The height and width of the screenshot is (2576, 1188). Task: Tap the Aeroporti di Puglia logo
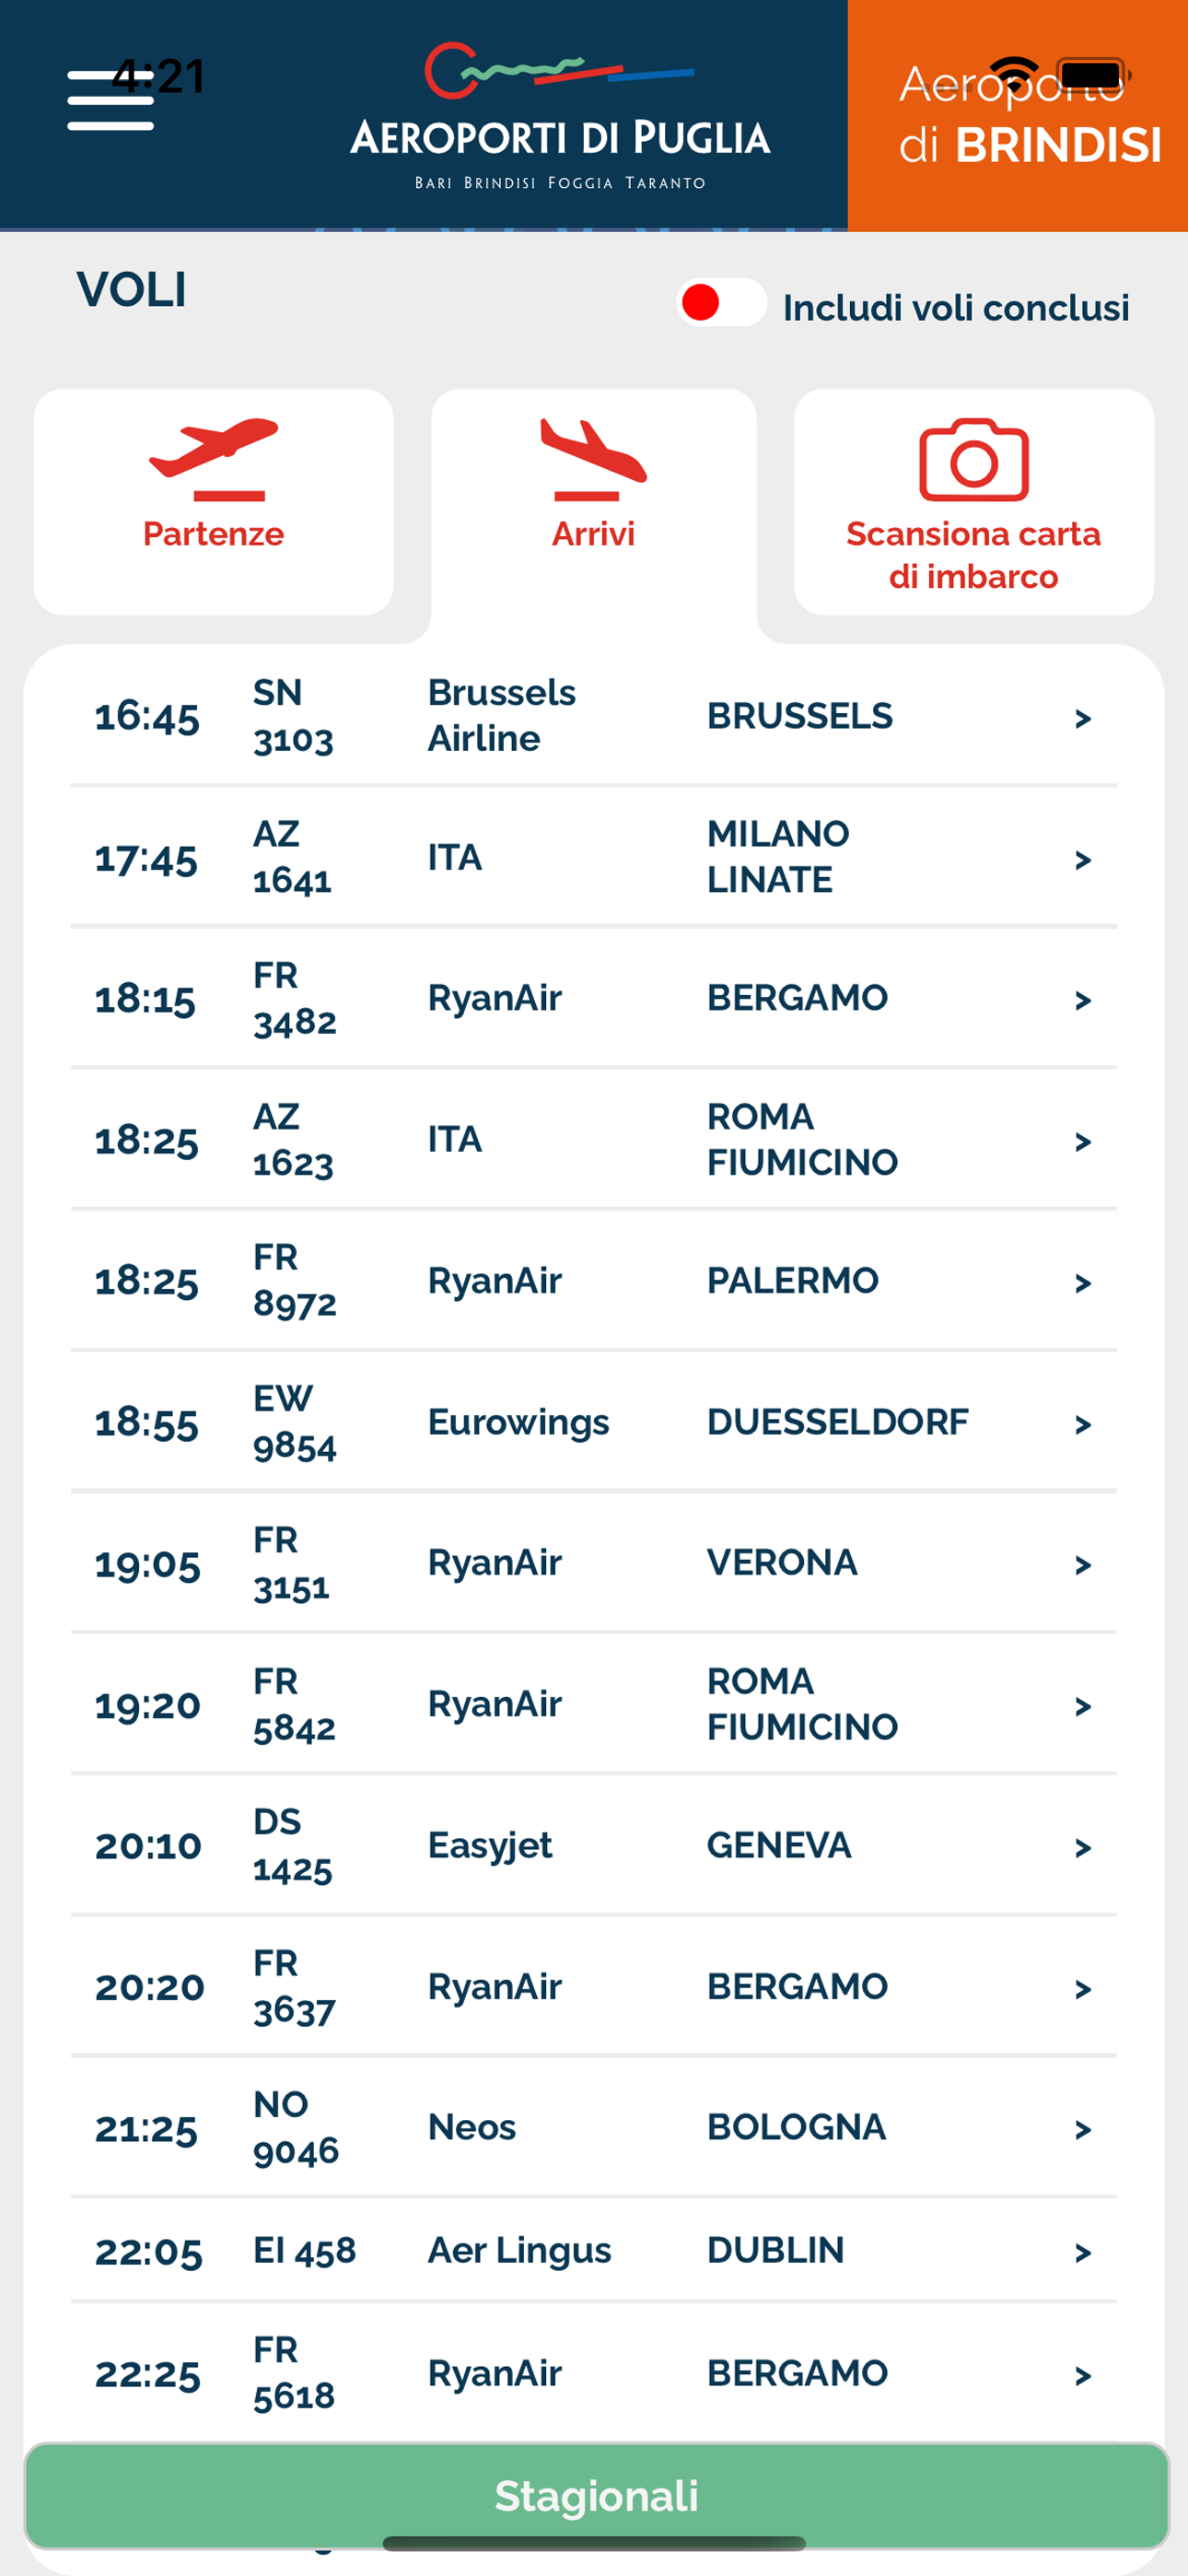tap(560, 115)
